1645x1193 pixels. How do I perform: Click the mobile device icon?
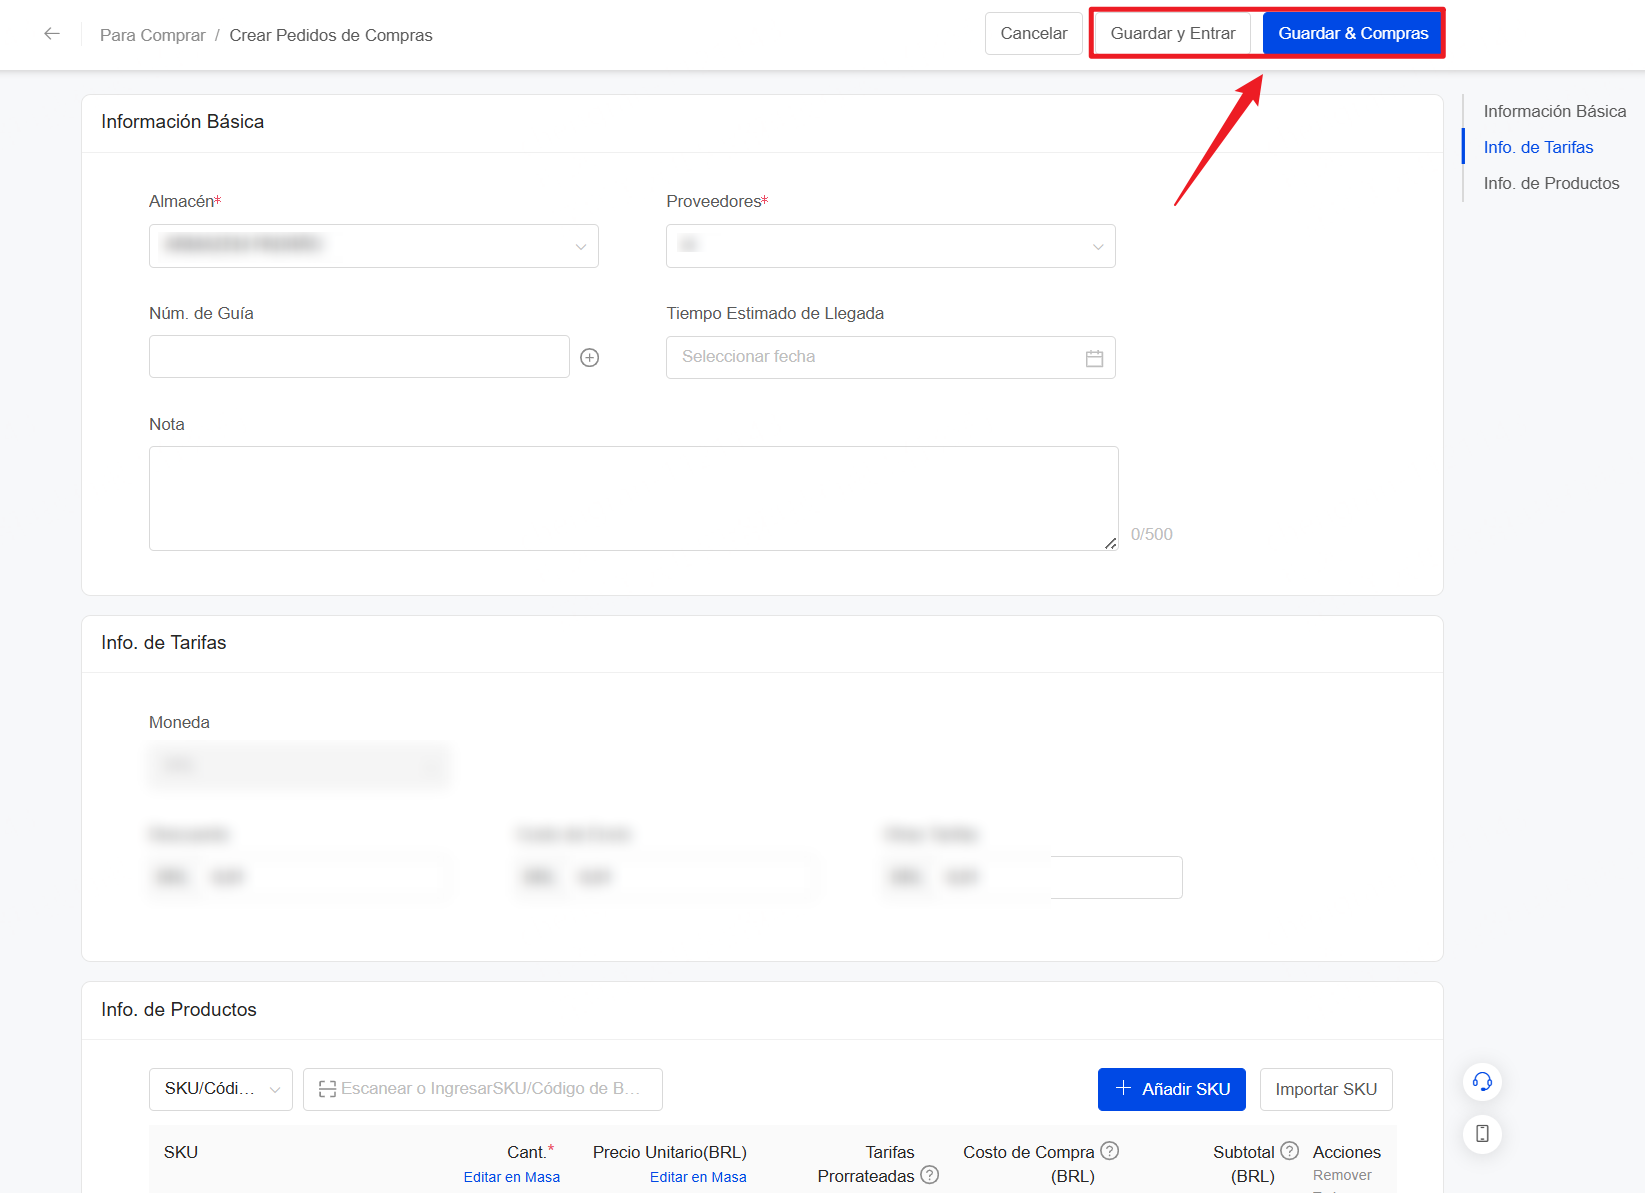pos(1482,1135)
